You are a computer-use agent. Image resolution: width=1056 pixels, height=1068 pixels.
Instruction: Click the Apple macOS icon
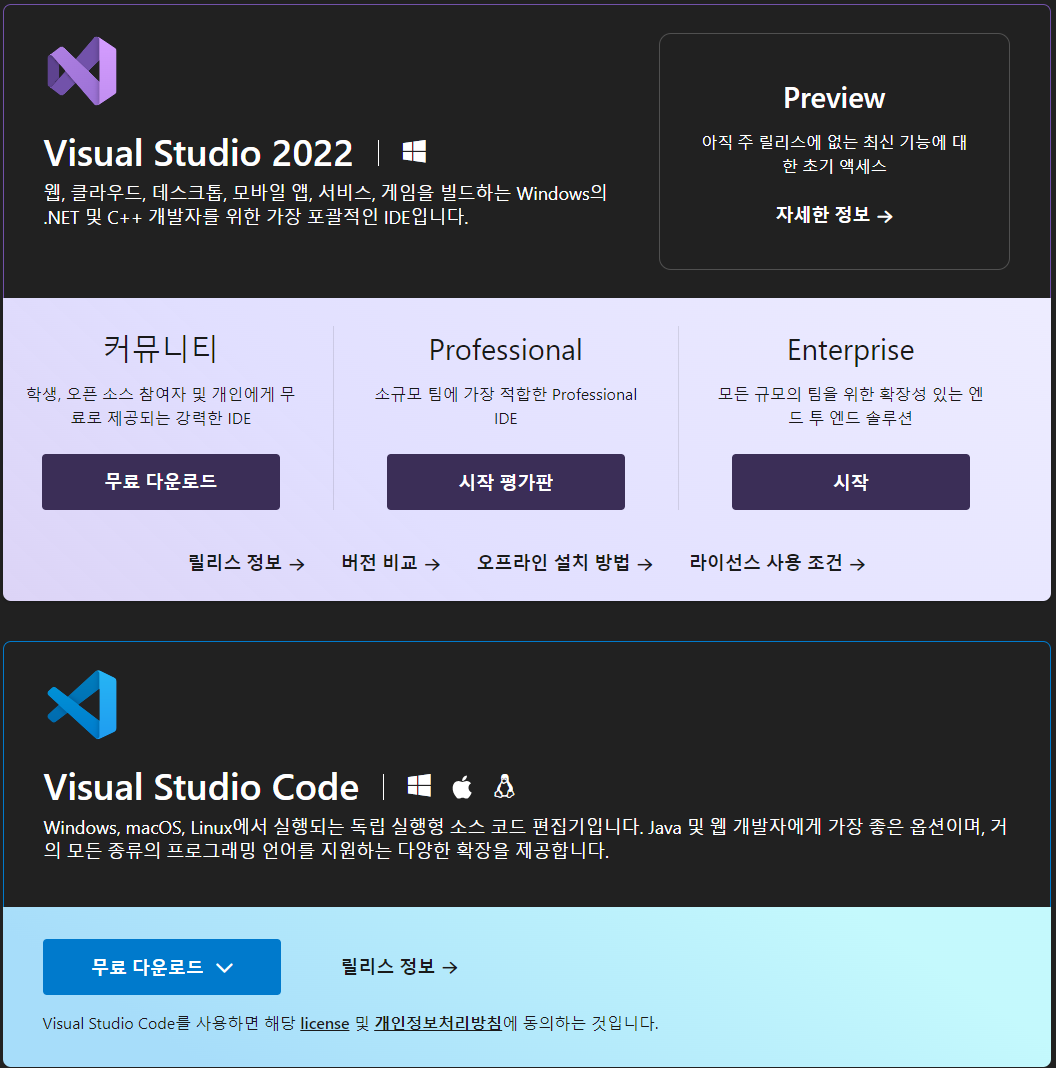[x=462, y=786]
